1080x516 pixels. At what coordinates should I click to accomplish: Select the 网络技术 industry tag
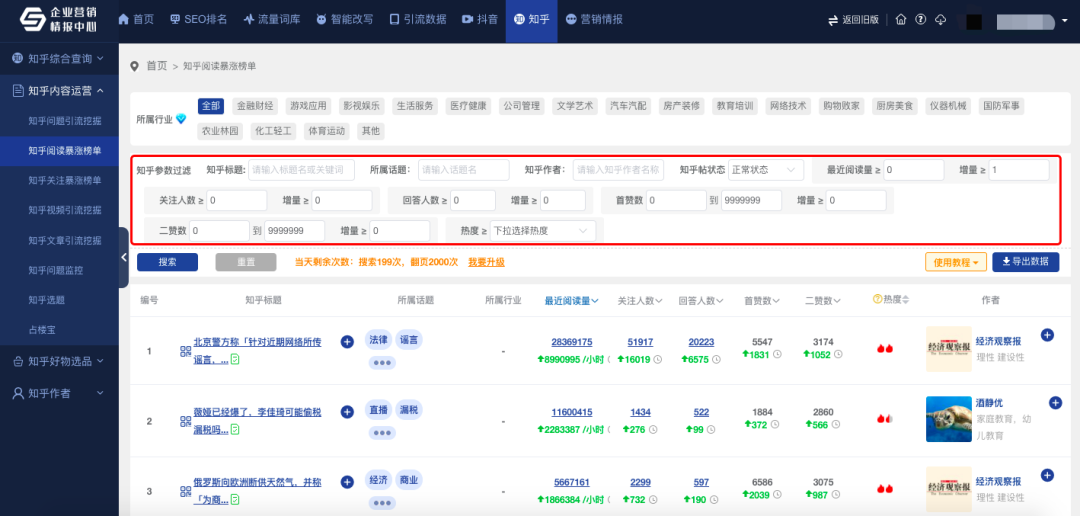[788, 106]
